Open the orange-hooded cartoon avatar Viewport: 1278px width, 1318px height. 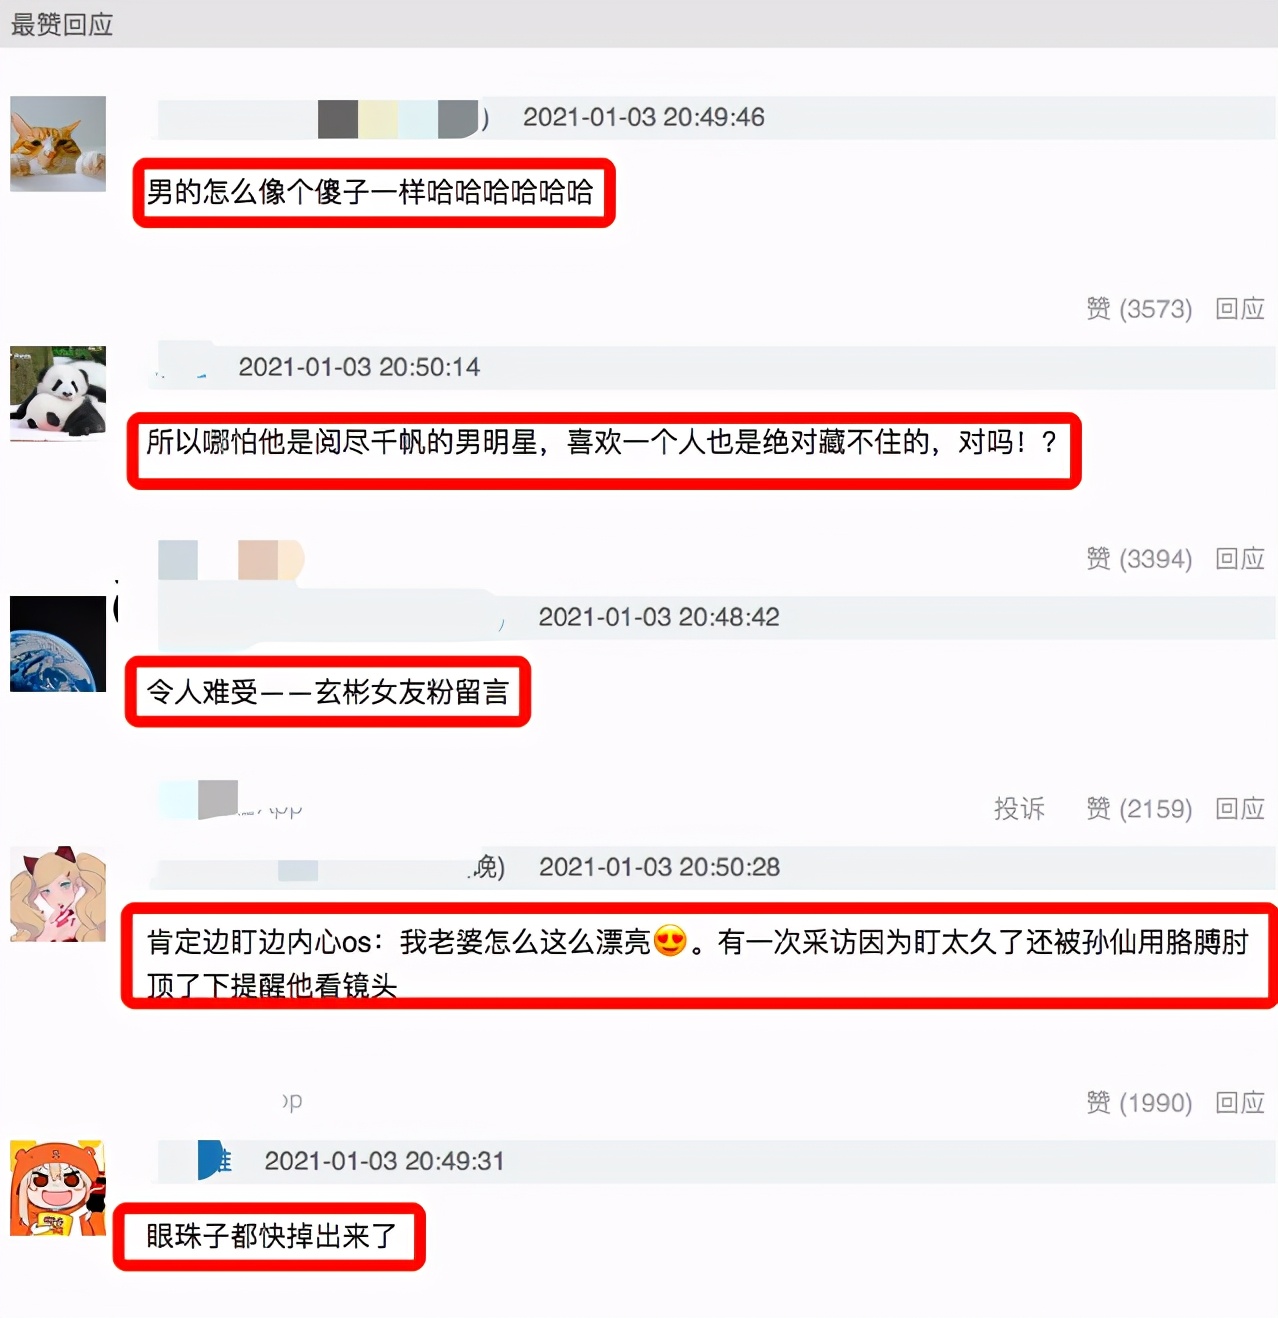[58, 1188]
